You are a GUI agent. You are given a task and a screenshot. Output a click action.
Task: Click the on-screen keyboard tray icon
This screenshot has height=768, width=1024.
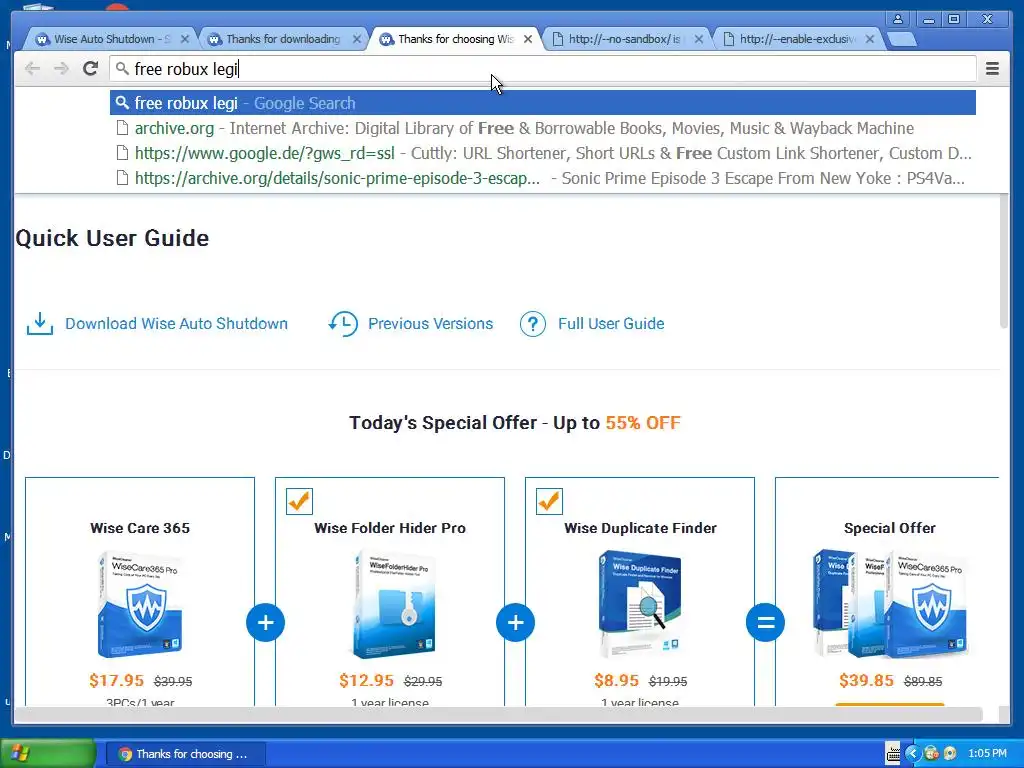click(x=892, y=754)
